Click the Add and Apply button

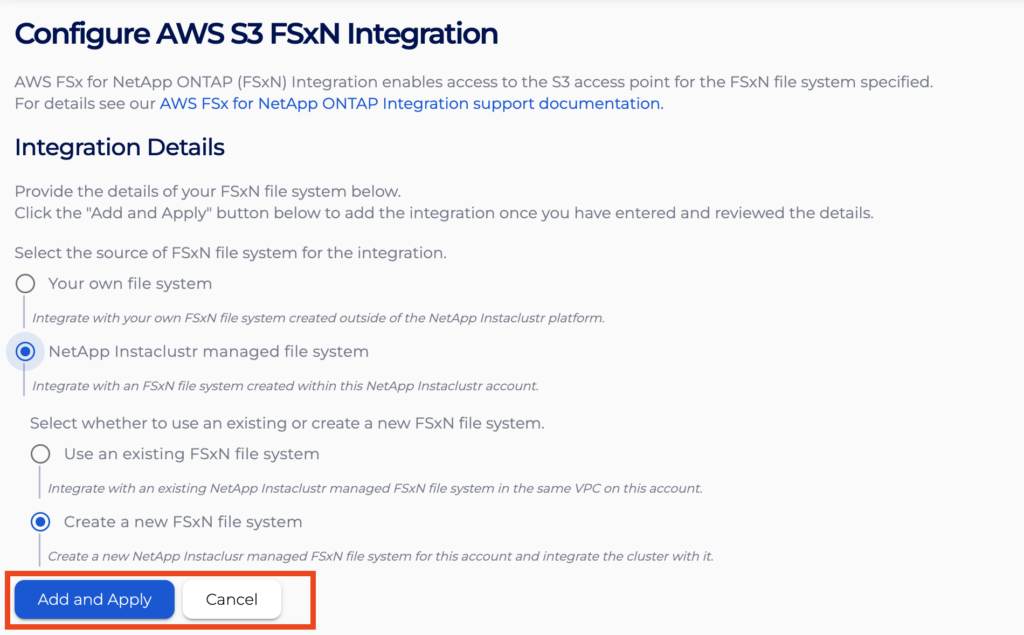pyautogui.click(x=95, y=599)
